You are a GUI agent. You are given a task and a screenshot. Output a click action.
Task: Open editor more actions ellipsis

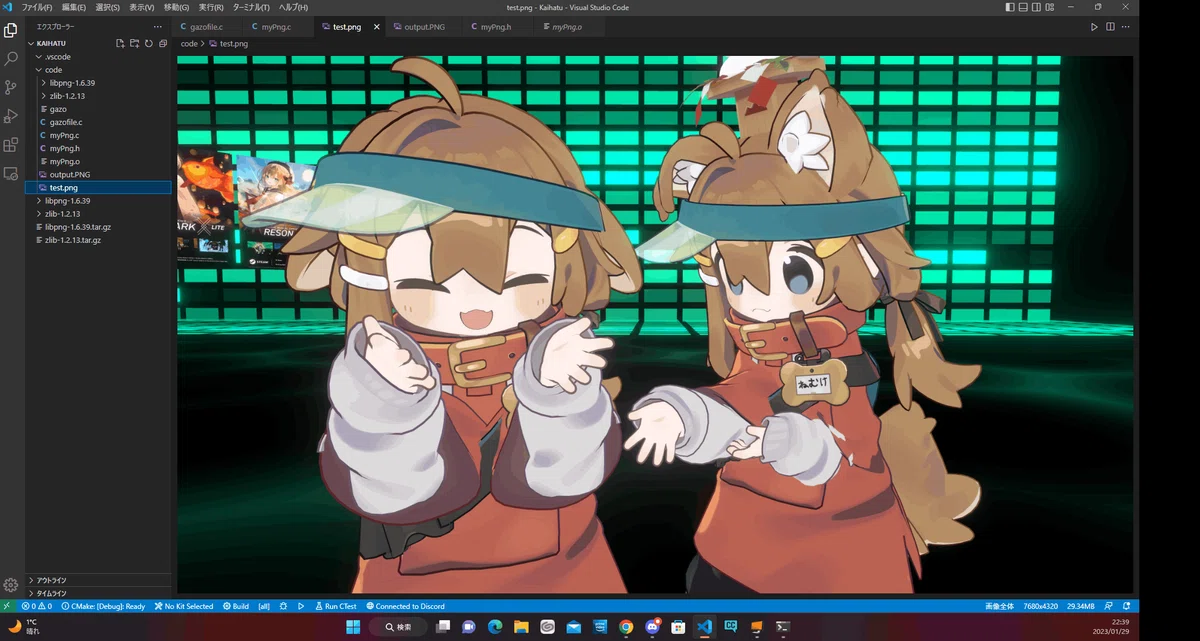1124,27
